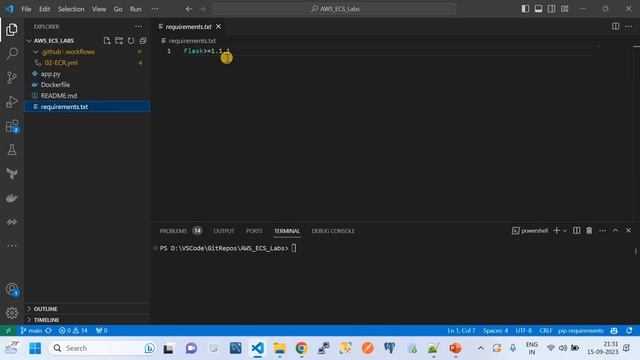Split the terminal pane
Viewport: 640px width, 360px height.
pyautogui.click(x=576, y=231)
